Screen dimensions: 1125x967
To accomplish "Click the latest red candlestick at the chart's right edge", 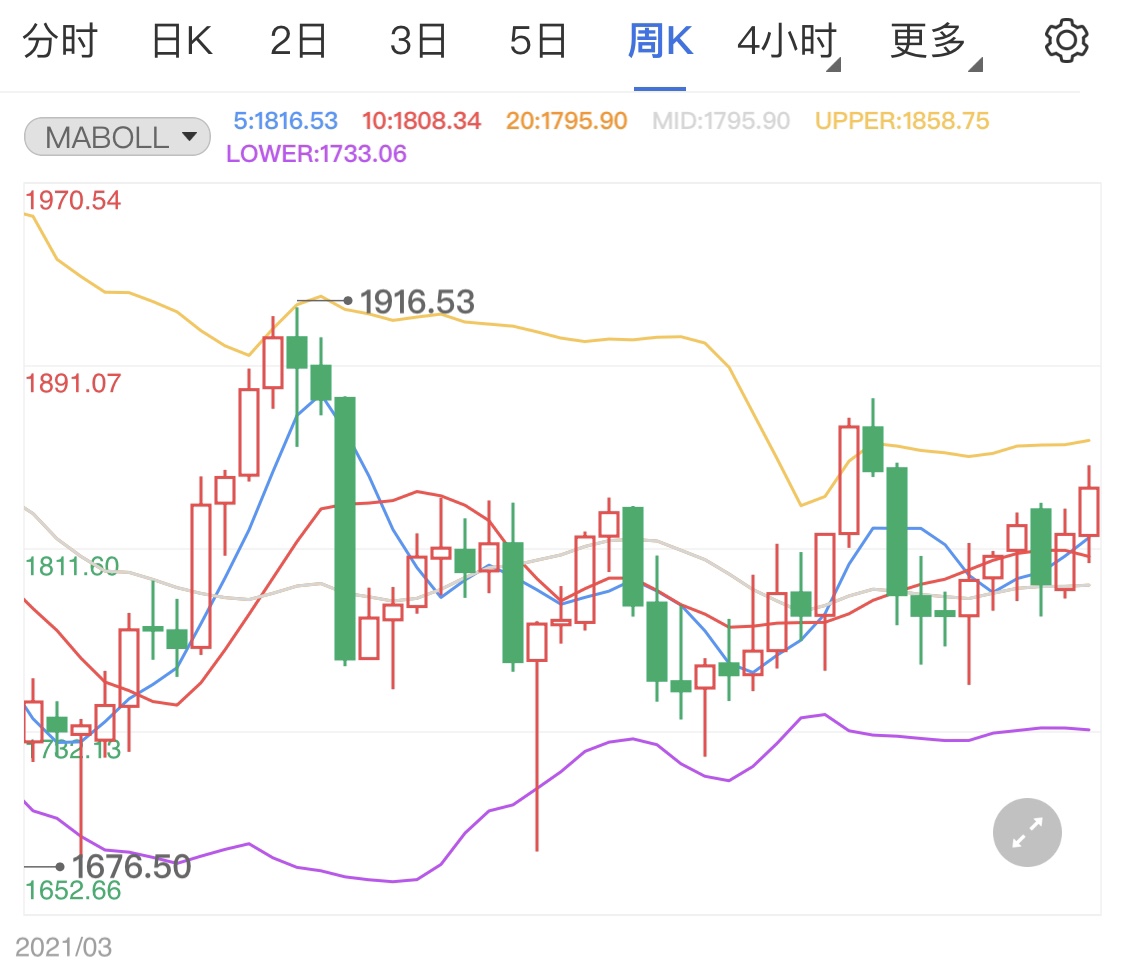I will [1088, 511].
